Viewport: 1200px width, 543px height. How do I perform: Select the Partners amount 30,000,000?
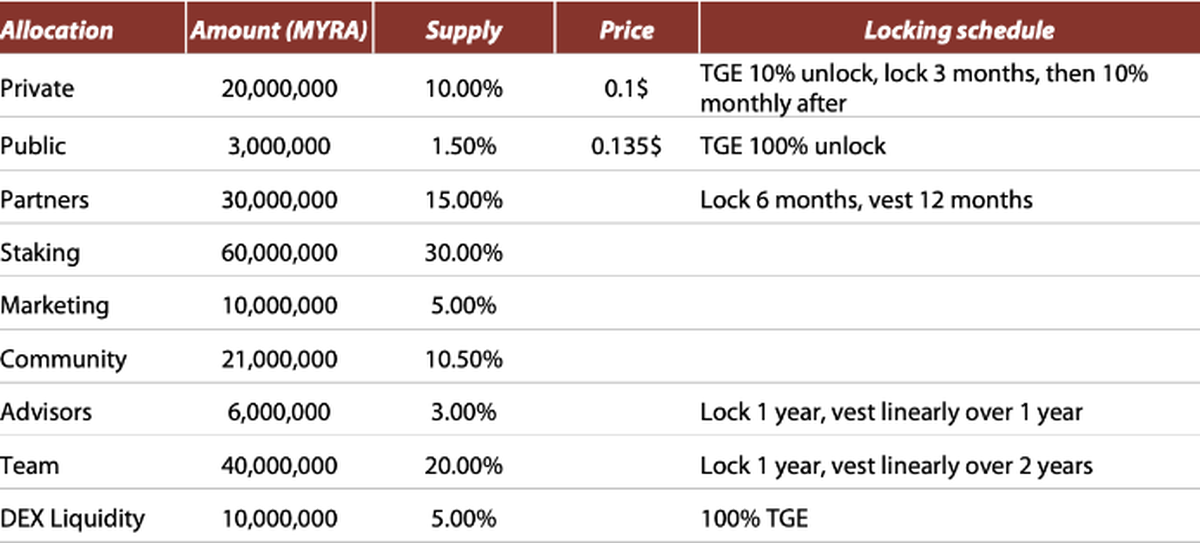coord(279,199)
